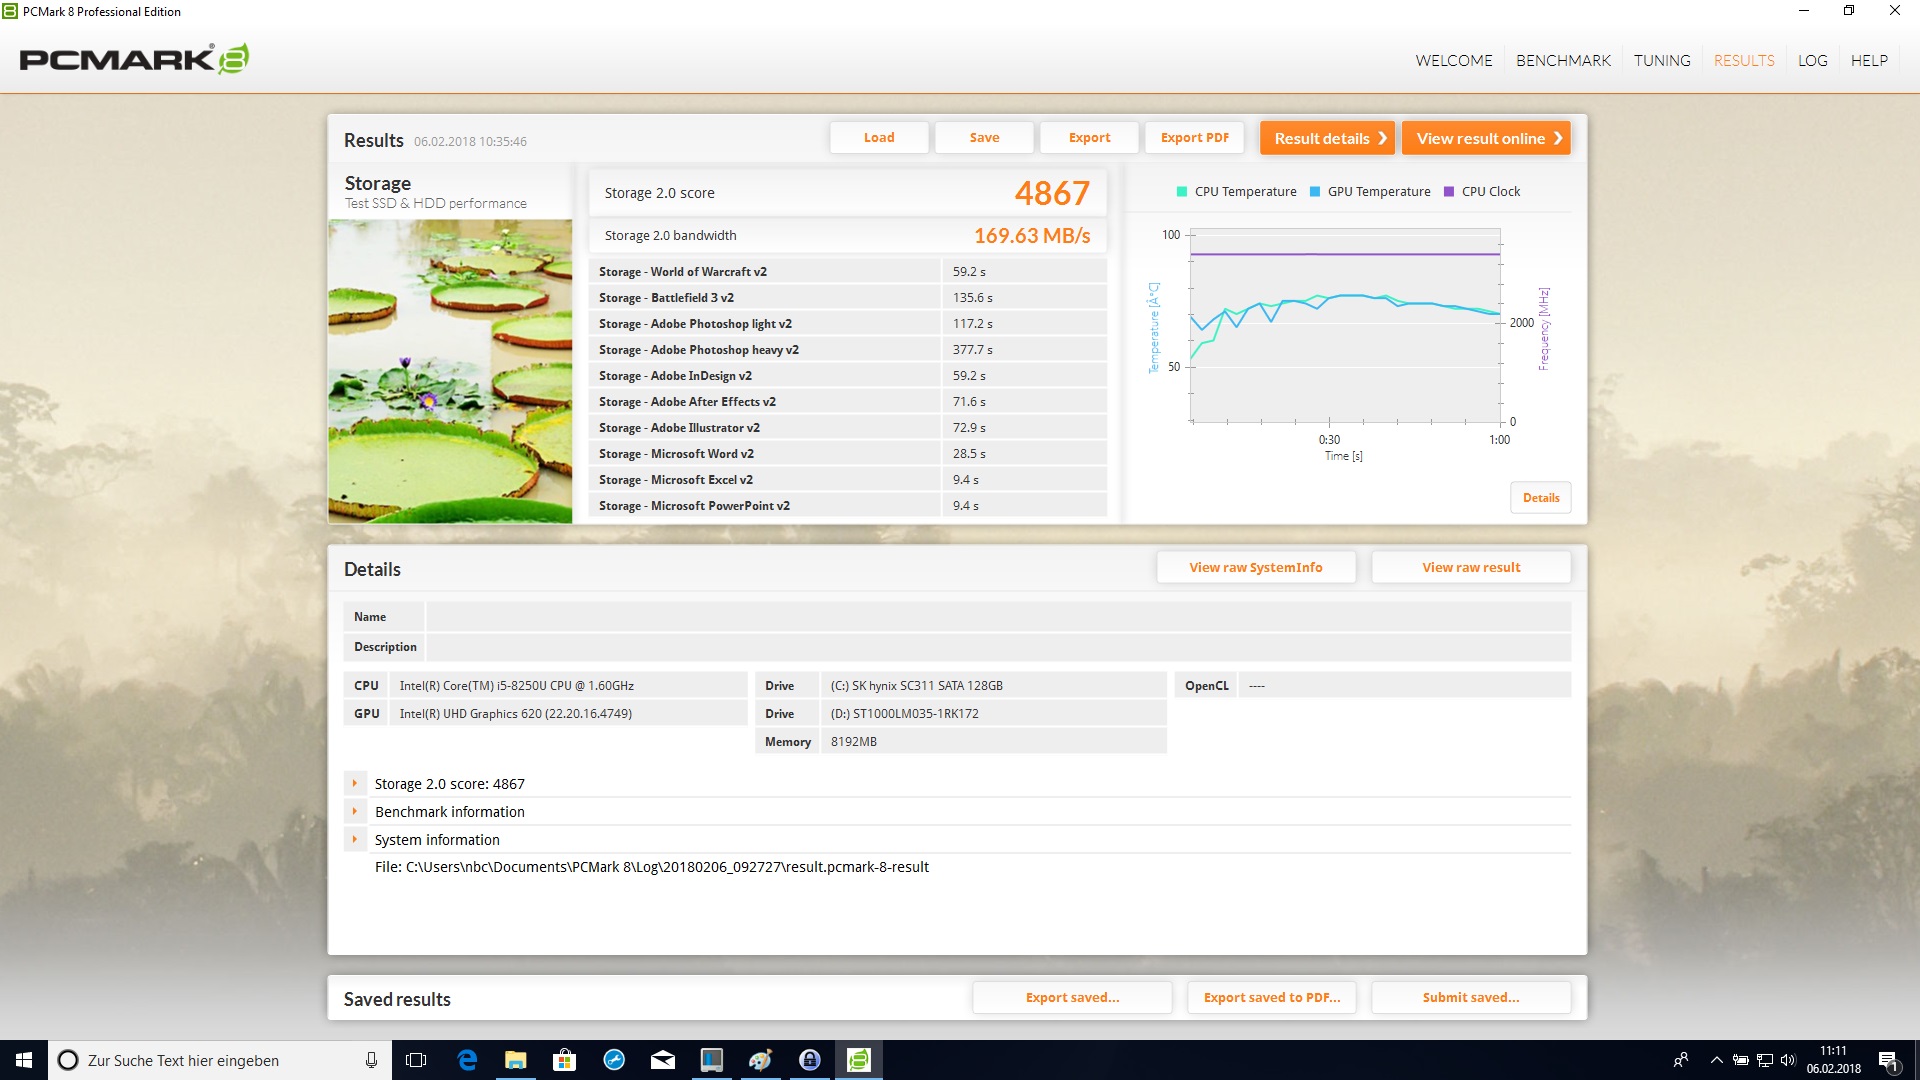The width and height of the screenshot is (1920, 1080).
Task: Expand Storage 2.0 score details
Action: tap(355, 784)
